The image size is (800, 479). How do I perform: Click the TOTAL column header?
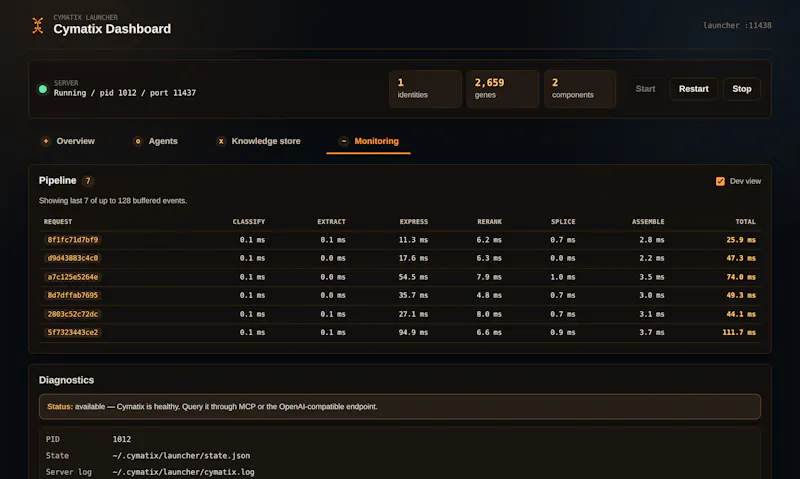tap(745, 221)
